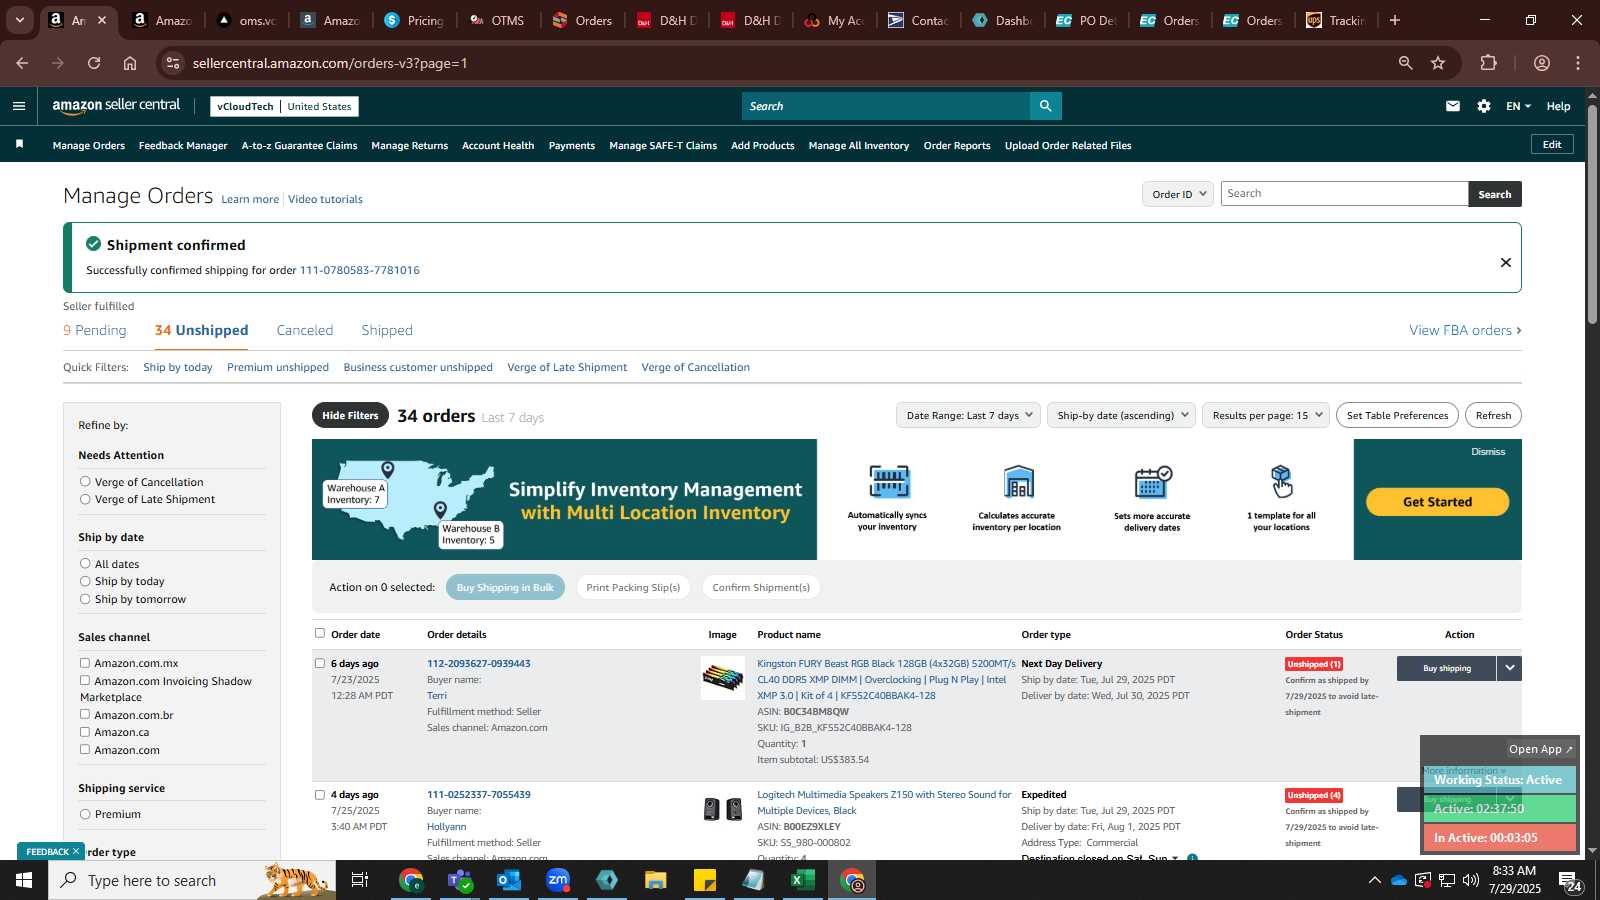Open Outlook from the taskbar
Image resolution: width=1600 pixels, height=900 pixels.
509,880
